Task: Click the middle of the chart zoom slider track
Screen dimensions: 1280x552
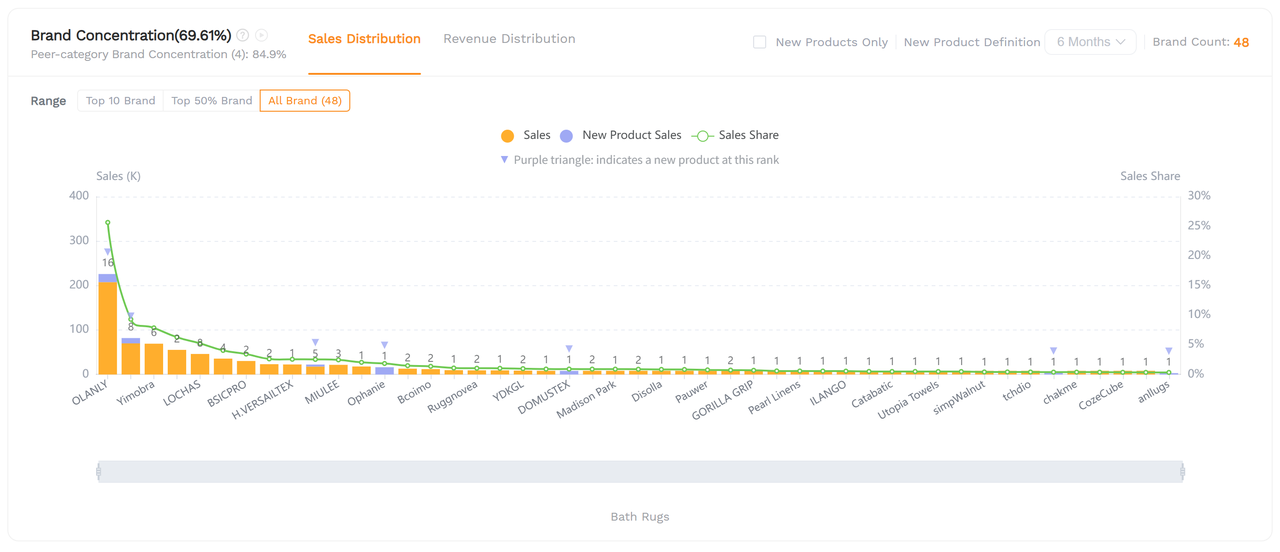Action: [x=641, y=471]
